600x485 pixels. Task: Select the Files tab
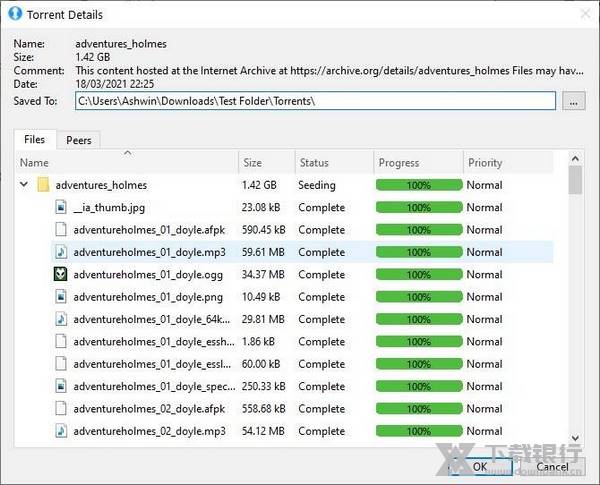[x=34, y=140]
